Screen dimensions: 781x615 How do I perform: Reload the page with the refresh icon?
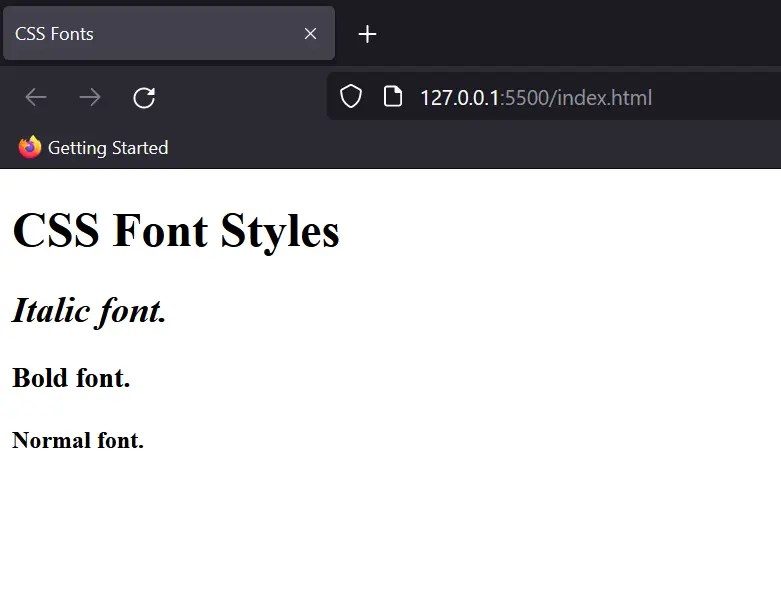click(144, 98)
